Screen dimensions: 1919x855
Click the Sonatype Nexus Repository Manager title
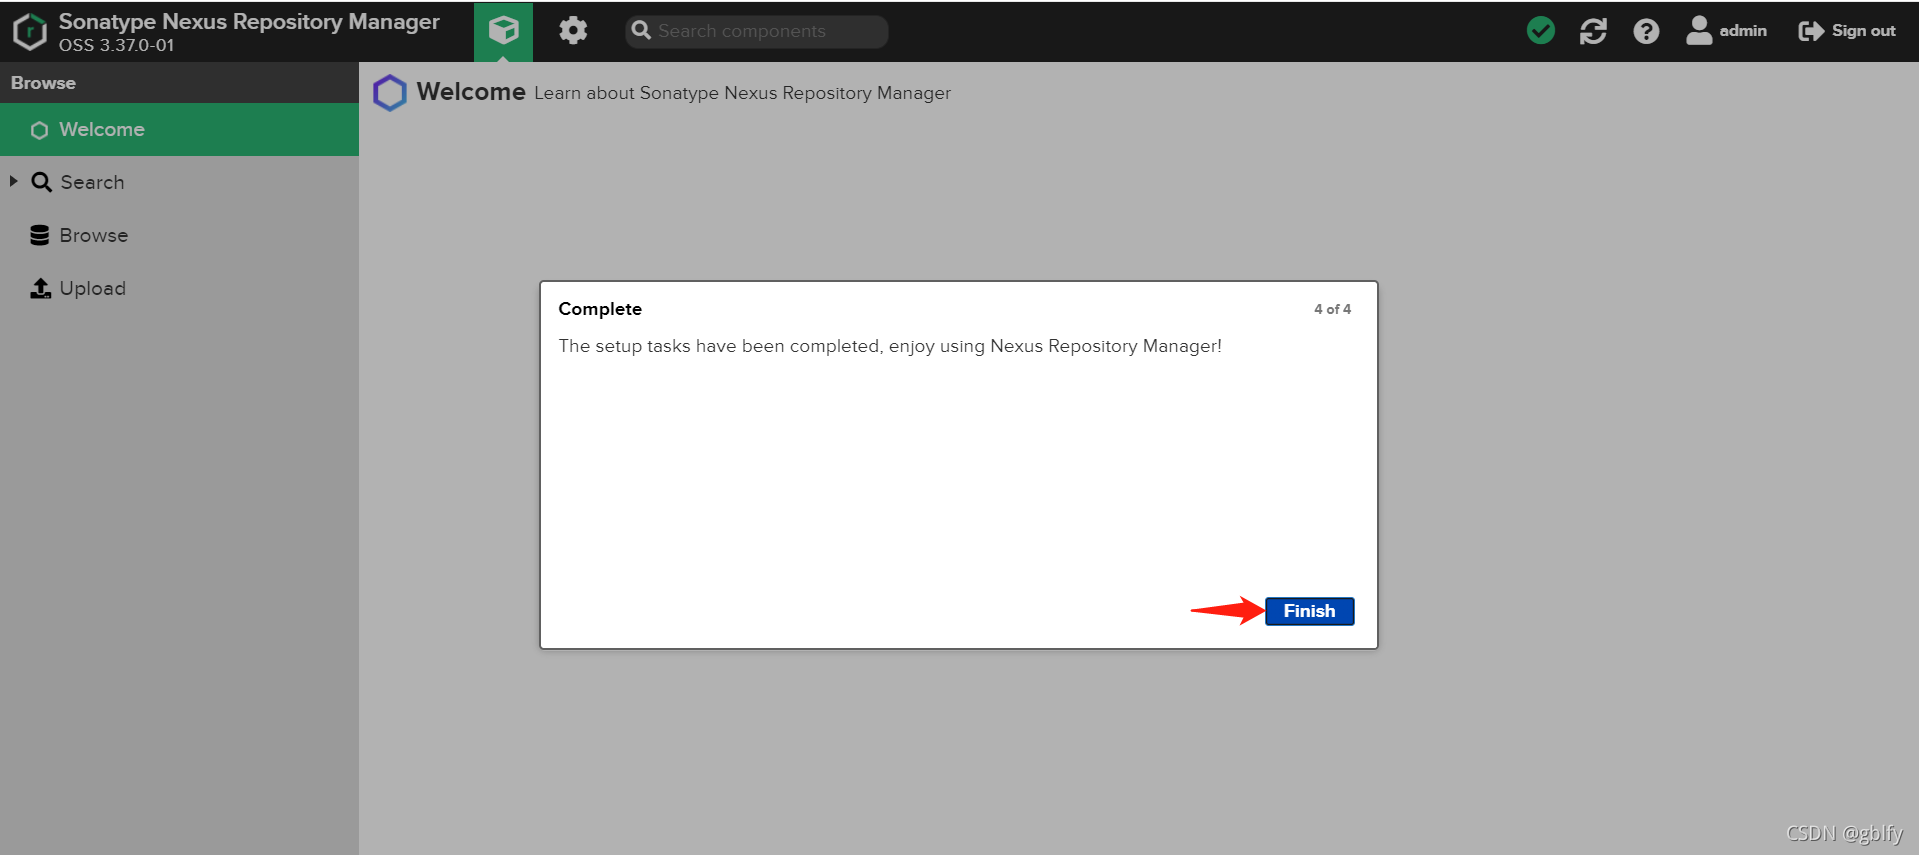coord(249,21)
